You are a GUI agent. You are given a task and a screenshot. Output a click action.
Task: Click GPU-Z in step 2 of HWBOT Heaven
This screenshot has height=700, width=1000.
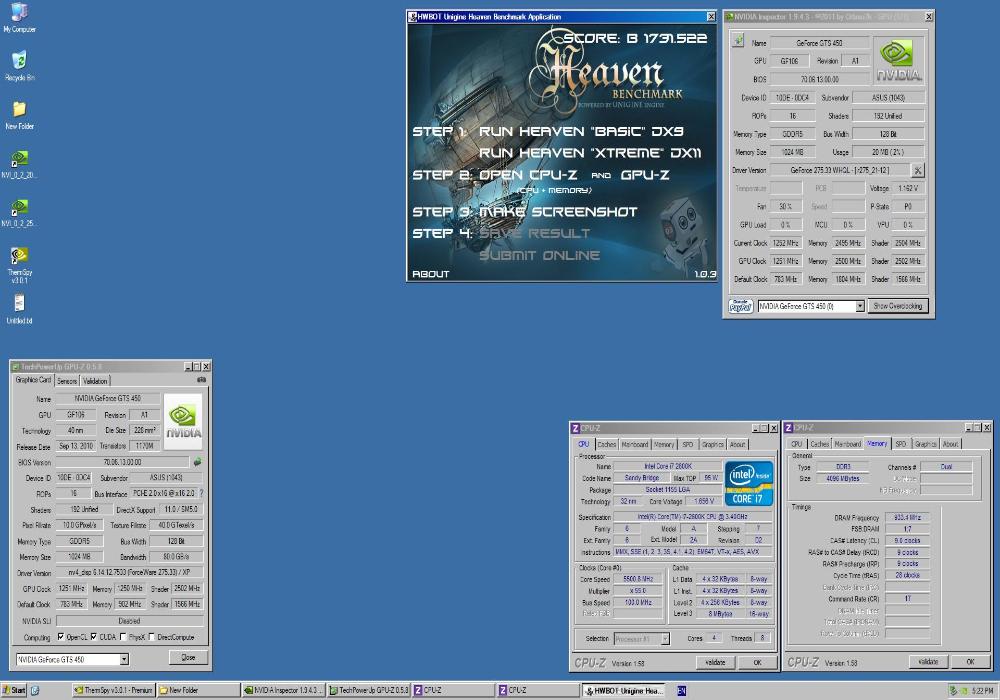[645, 175]
